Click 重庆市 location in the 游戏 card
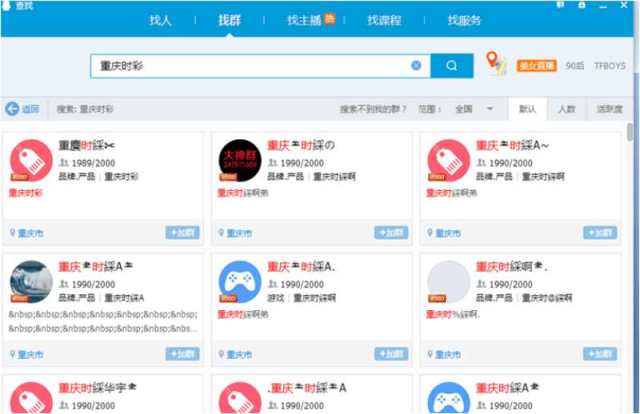Viewport: 640px width, 414px height. (x=239, y=354)
